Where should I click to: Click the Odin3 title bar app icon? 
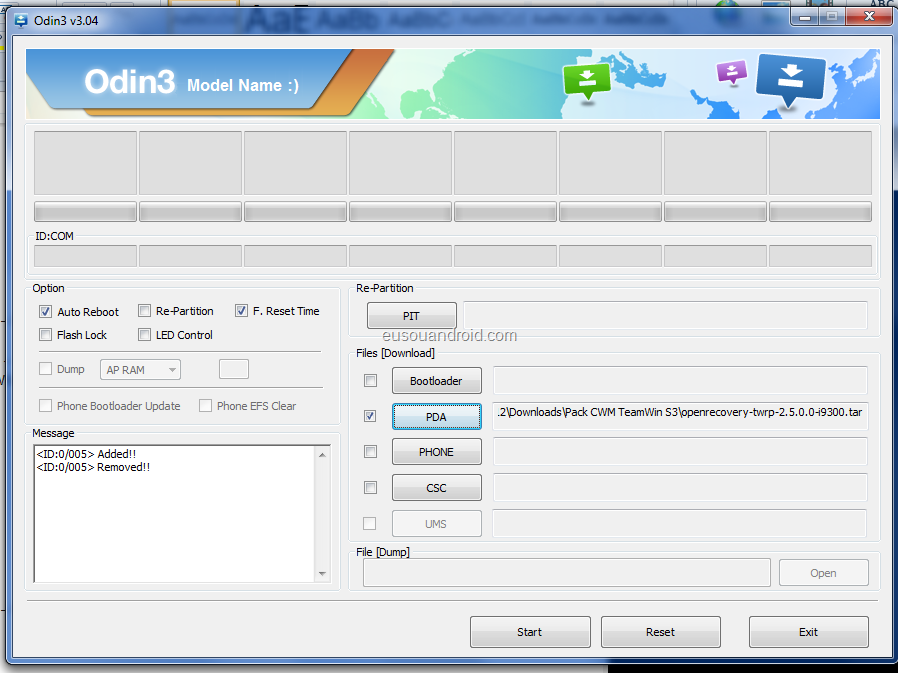point(21,21)
